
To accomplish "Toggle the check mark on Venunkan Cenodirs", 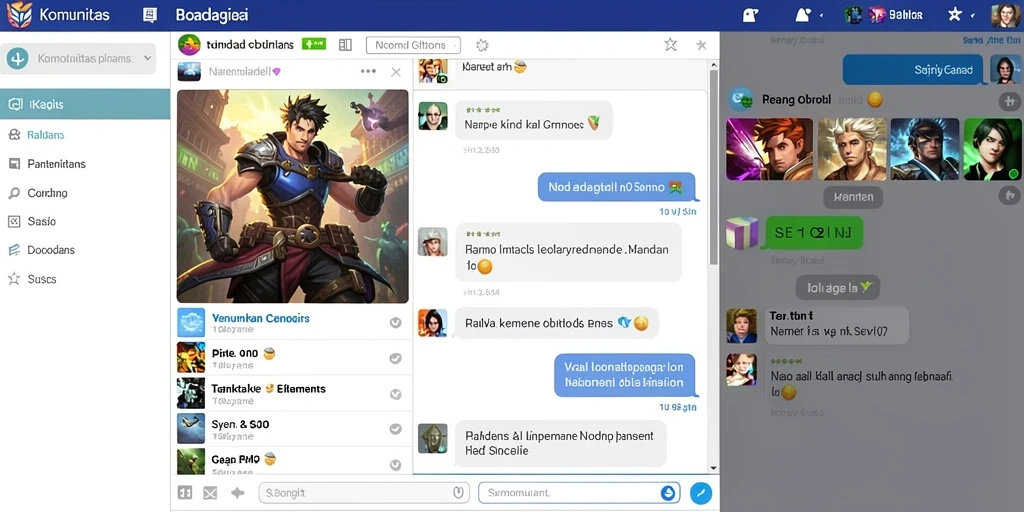I will (395, 323).
